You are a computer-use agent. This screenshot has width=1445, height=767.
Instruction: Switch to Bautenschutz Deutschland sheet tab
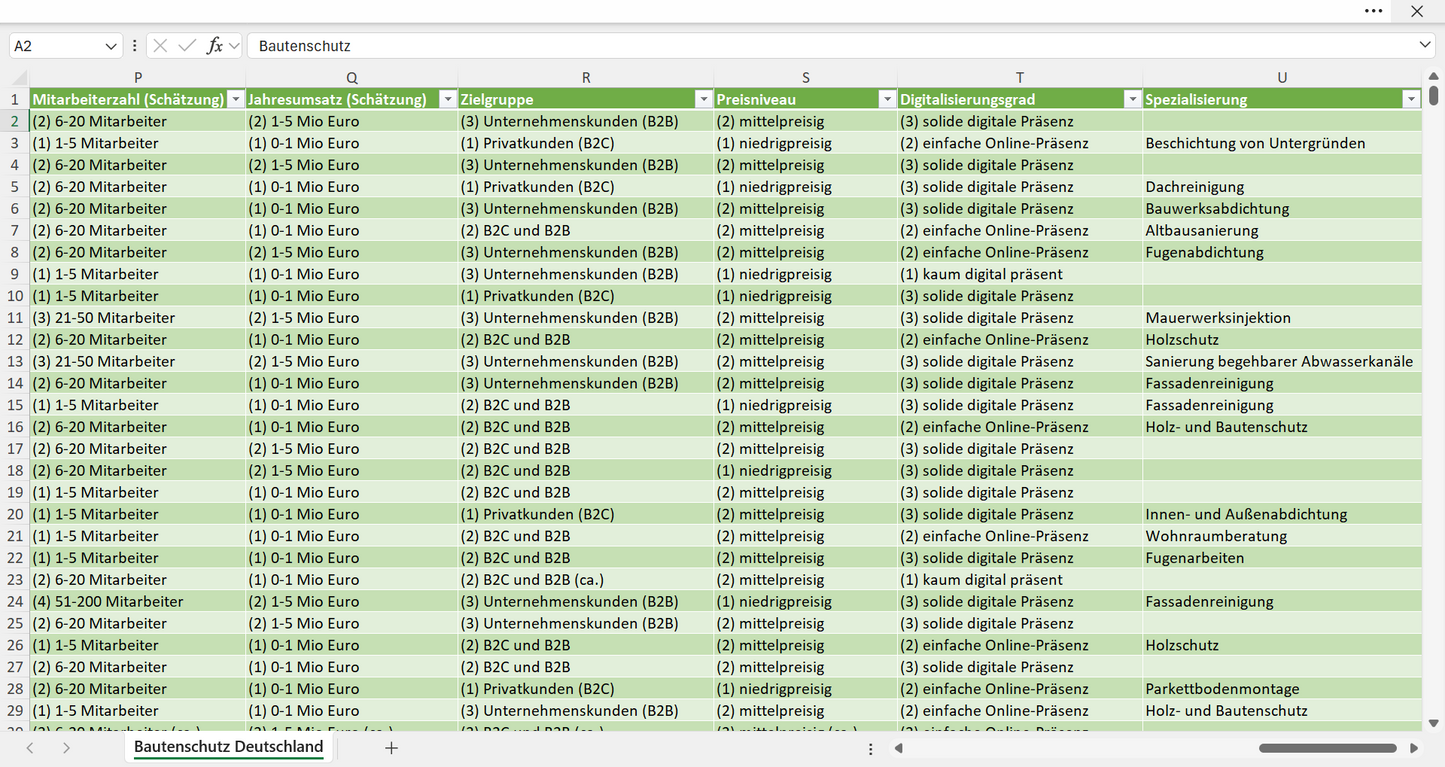click(x=229, y=747)
